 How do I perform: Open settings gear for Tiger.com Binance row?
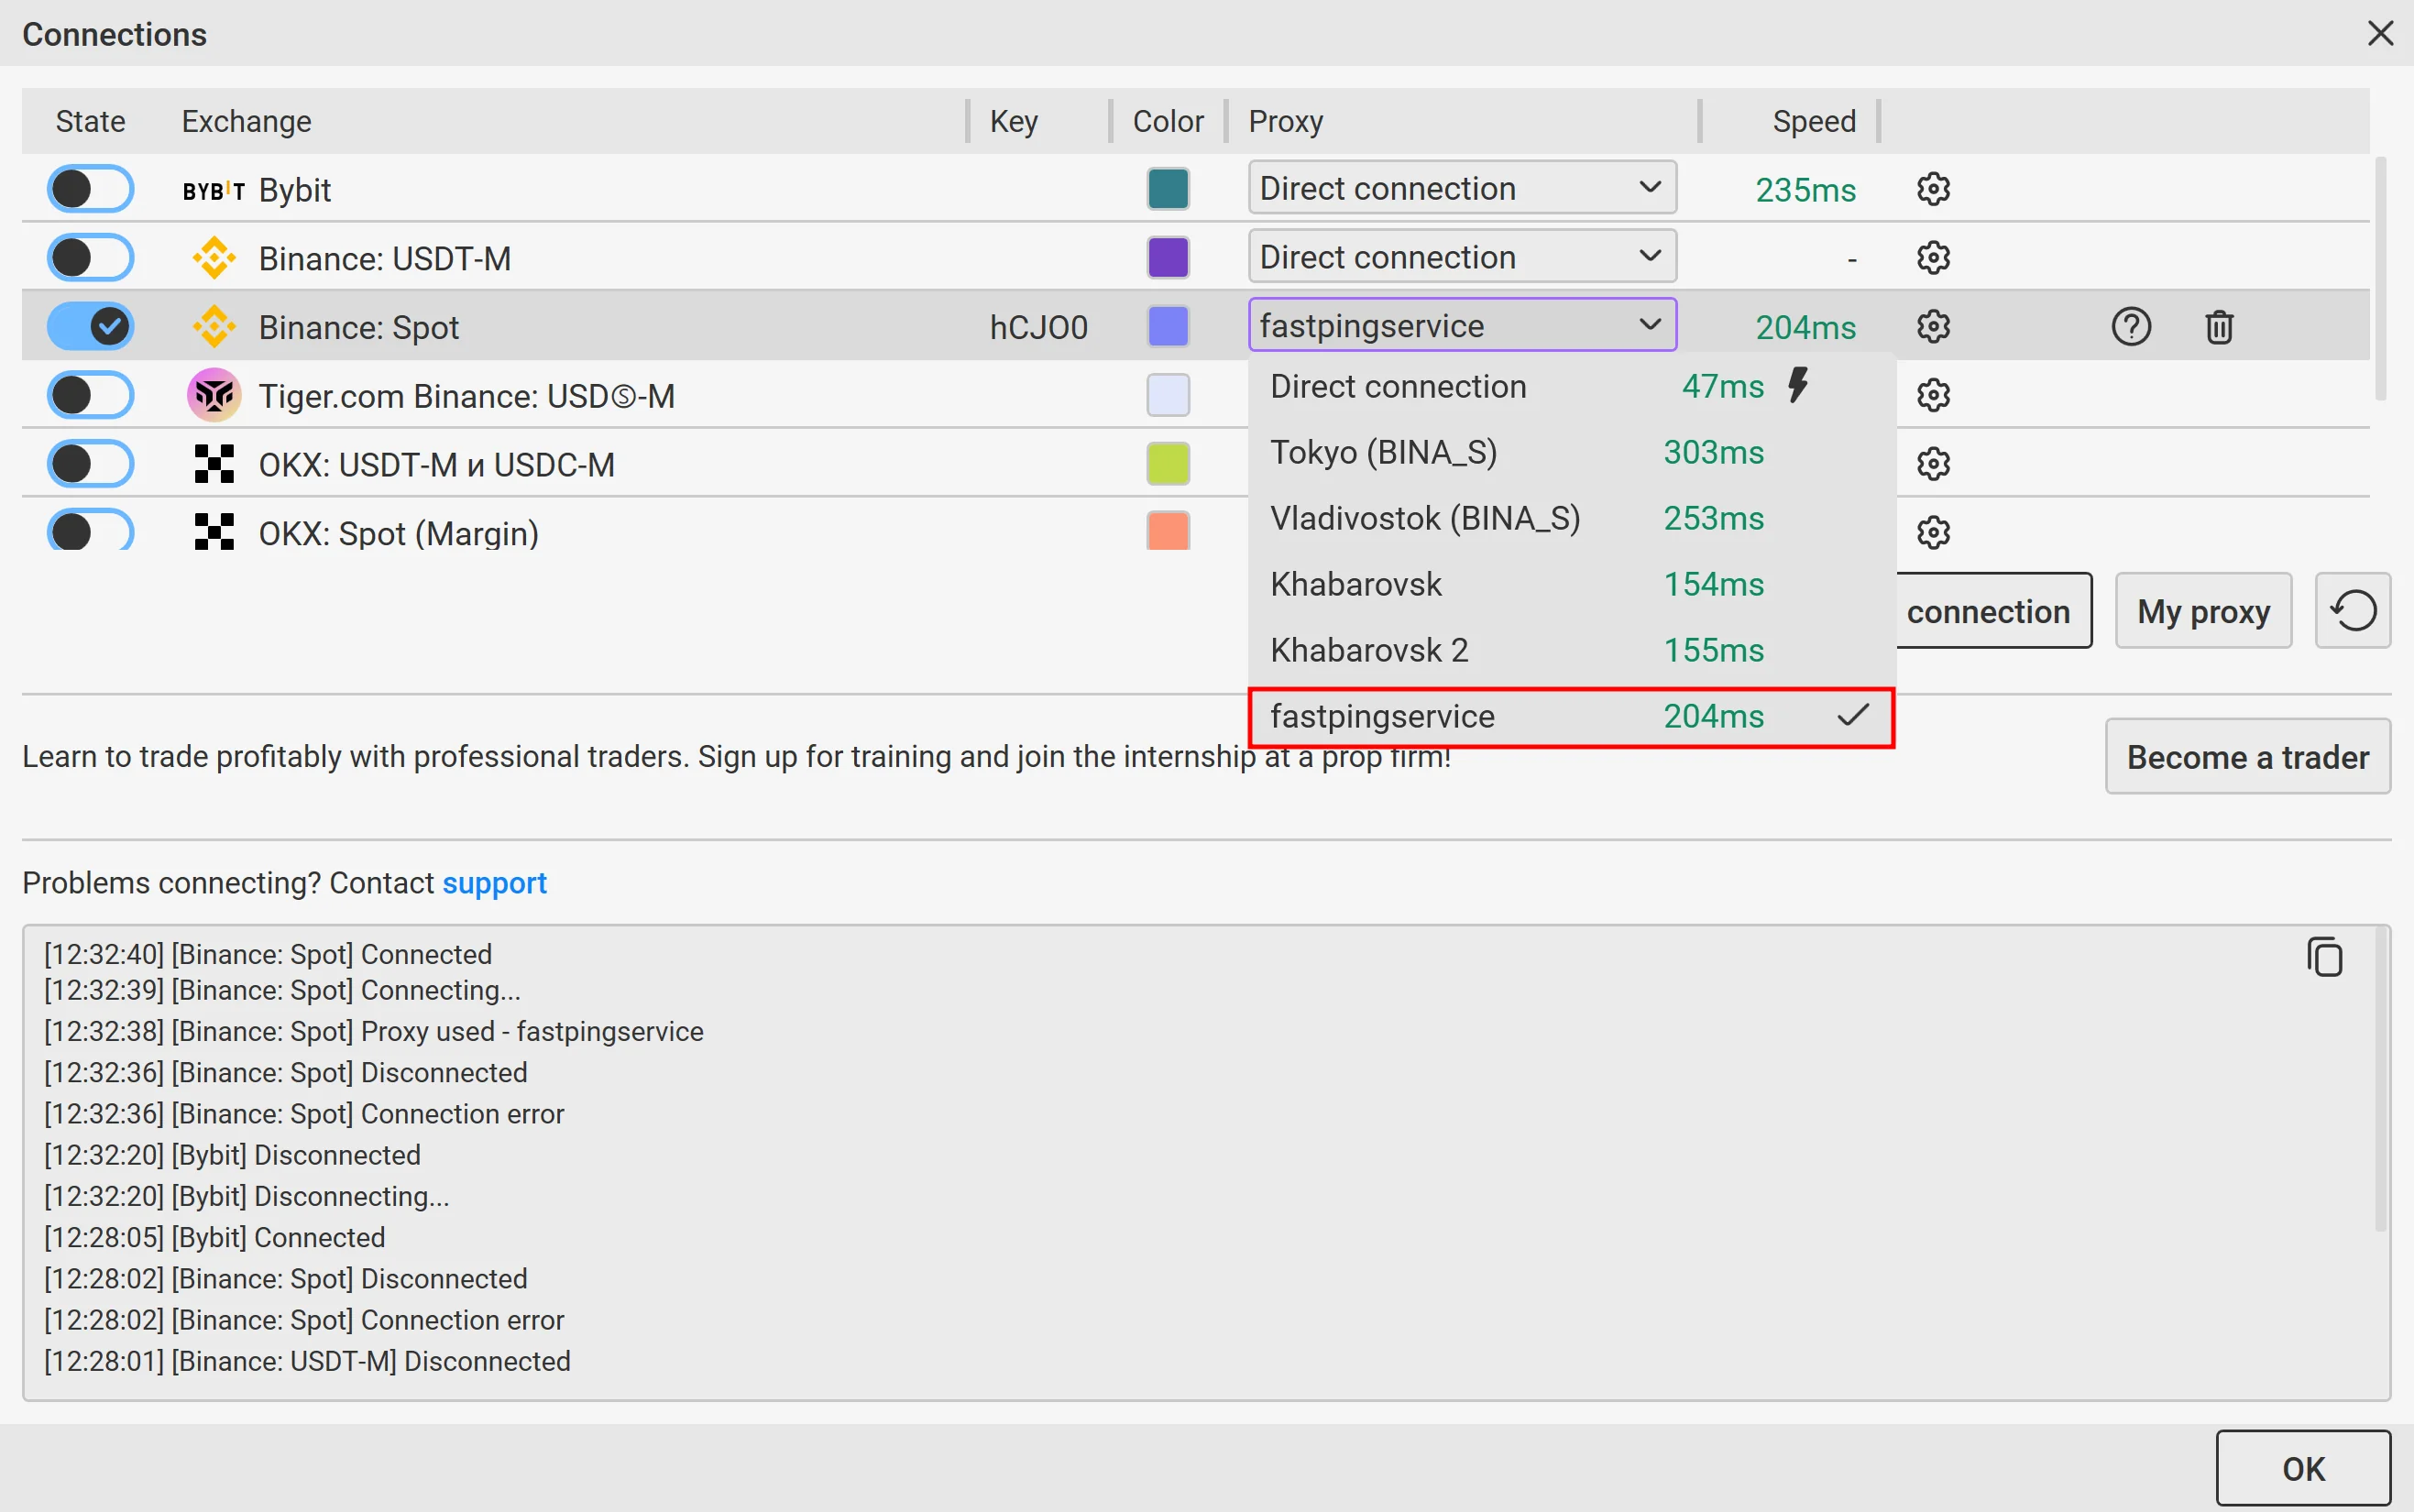pyautogui.click(x=1932, y=396)
